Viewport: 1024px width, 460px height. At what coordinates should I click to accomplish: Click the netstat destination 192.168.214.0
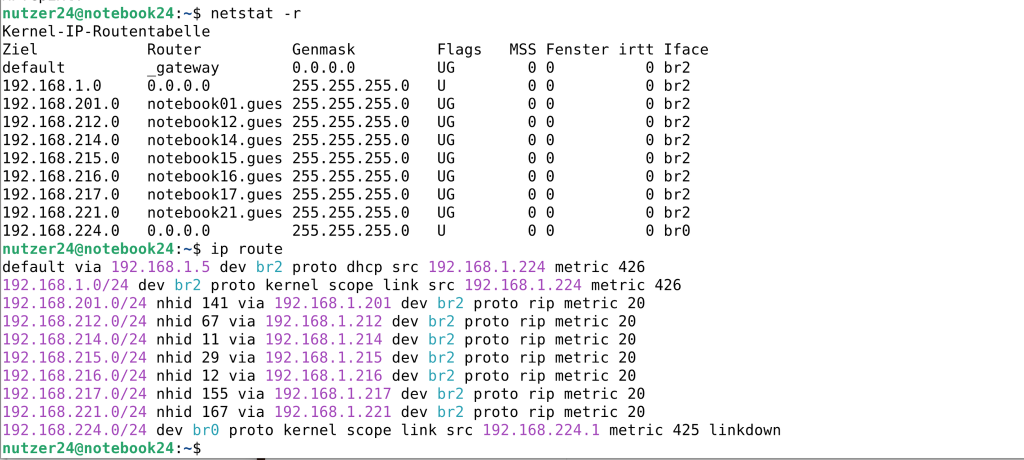point(61,140)
